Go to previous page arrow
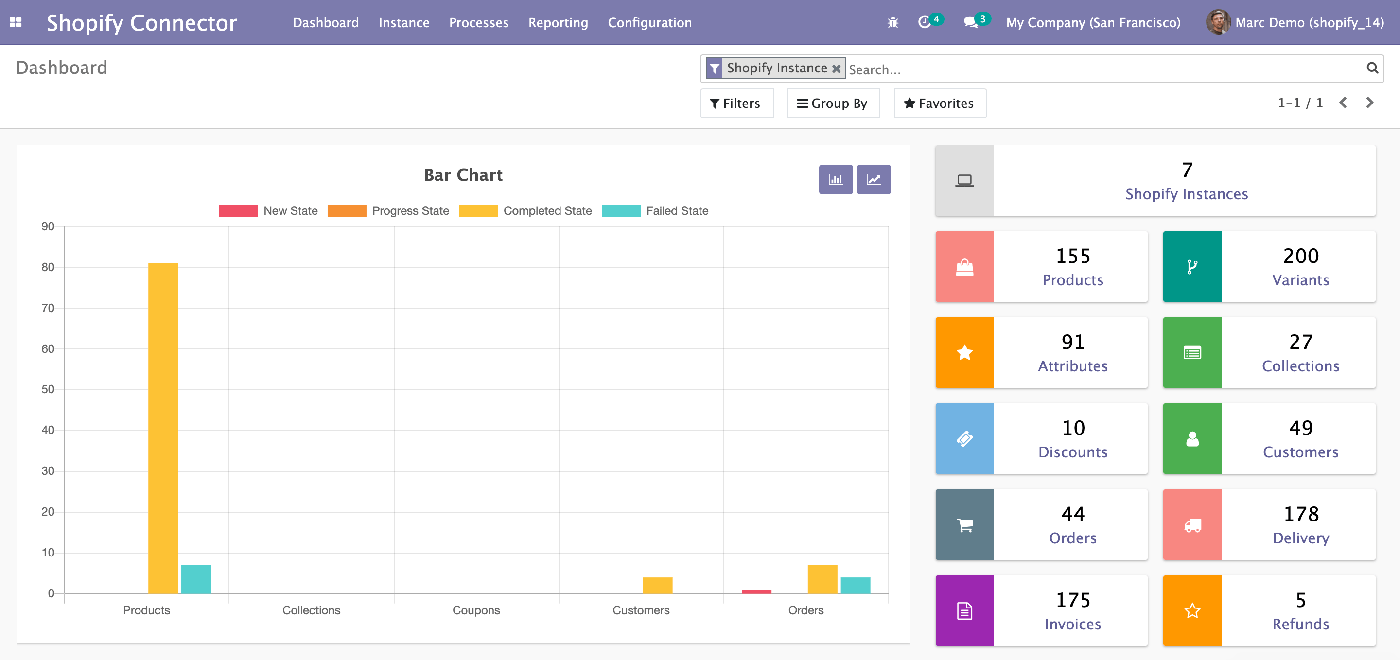The image size is (1400, 660). 1344,103
